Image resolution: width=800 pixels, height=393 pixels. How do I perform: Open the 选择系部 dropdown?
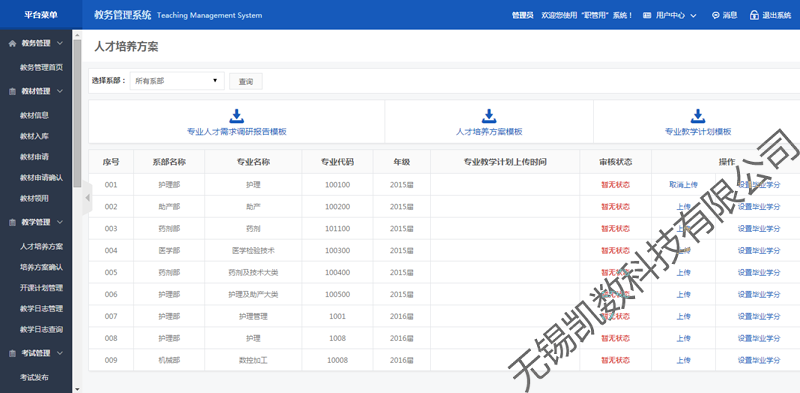177,81
